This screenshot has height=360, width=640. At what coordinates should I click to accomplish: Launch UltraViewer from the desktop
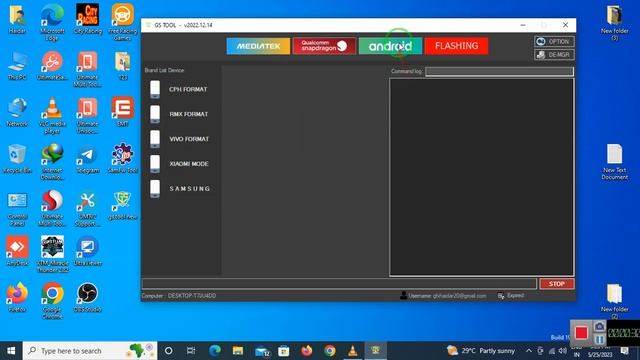point(88,251)
